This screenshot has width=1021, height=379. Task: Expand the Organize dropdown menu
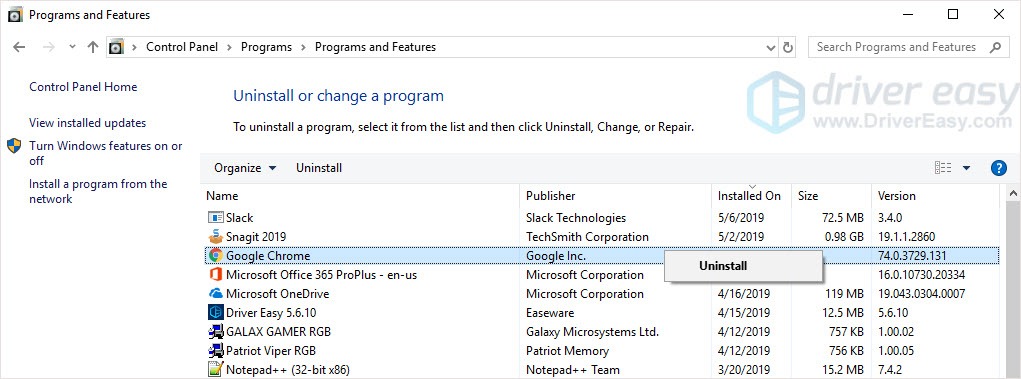[245, 168]
